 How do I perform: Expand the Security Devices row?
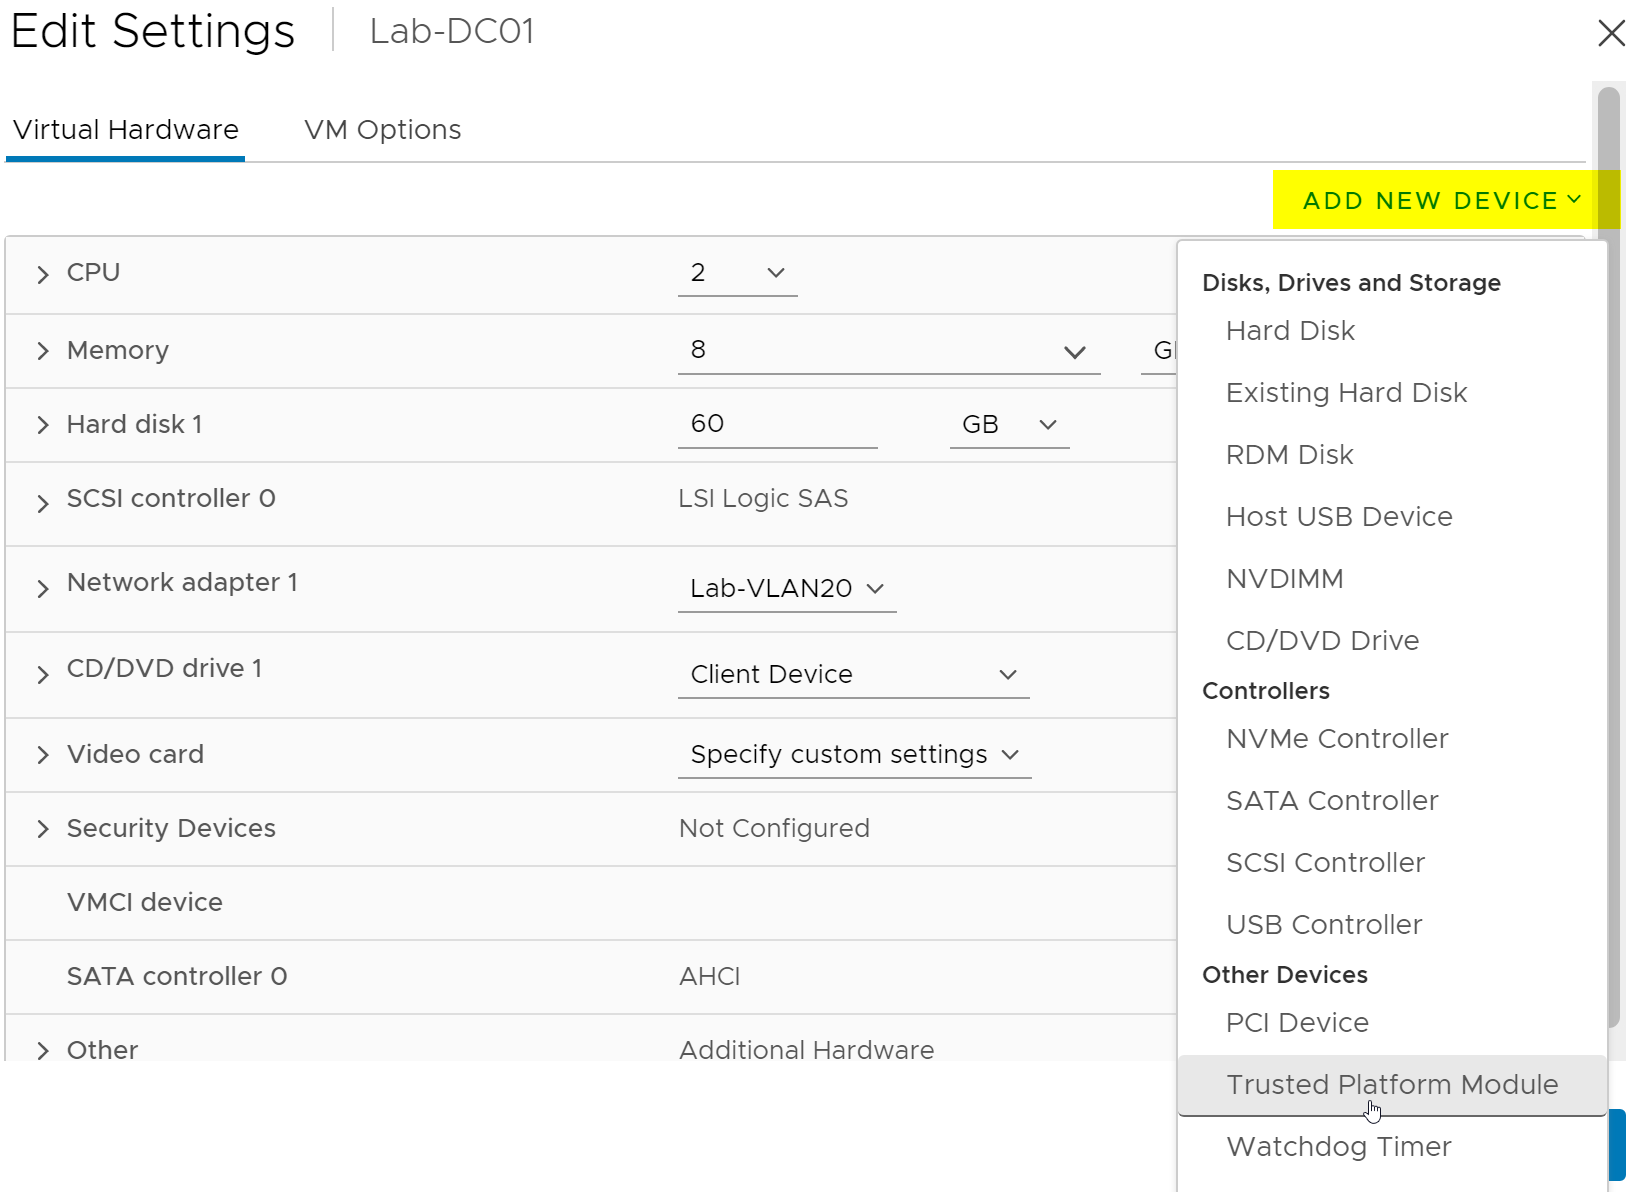[x=42, y=829]
